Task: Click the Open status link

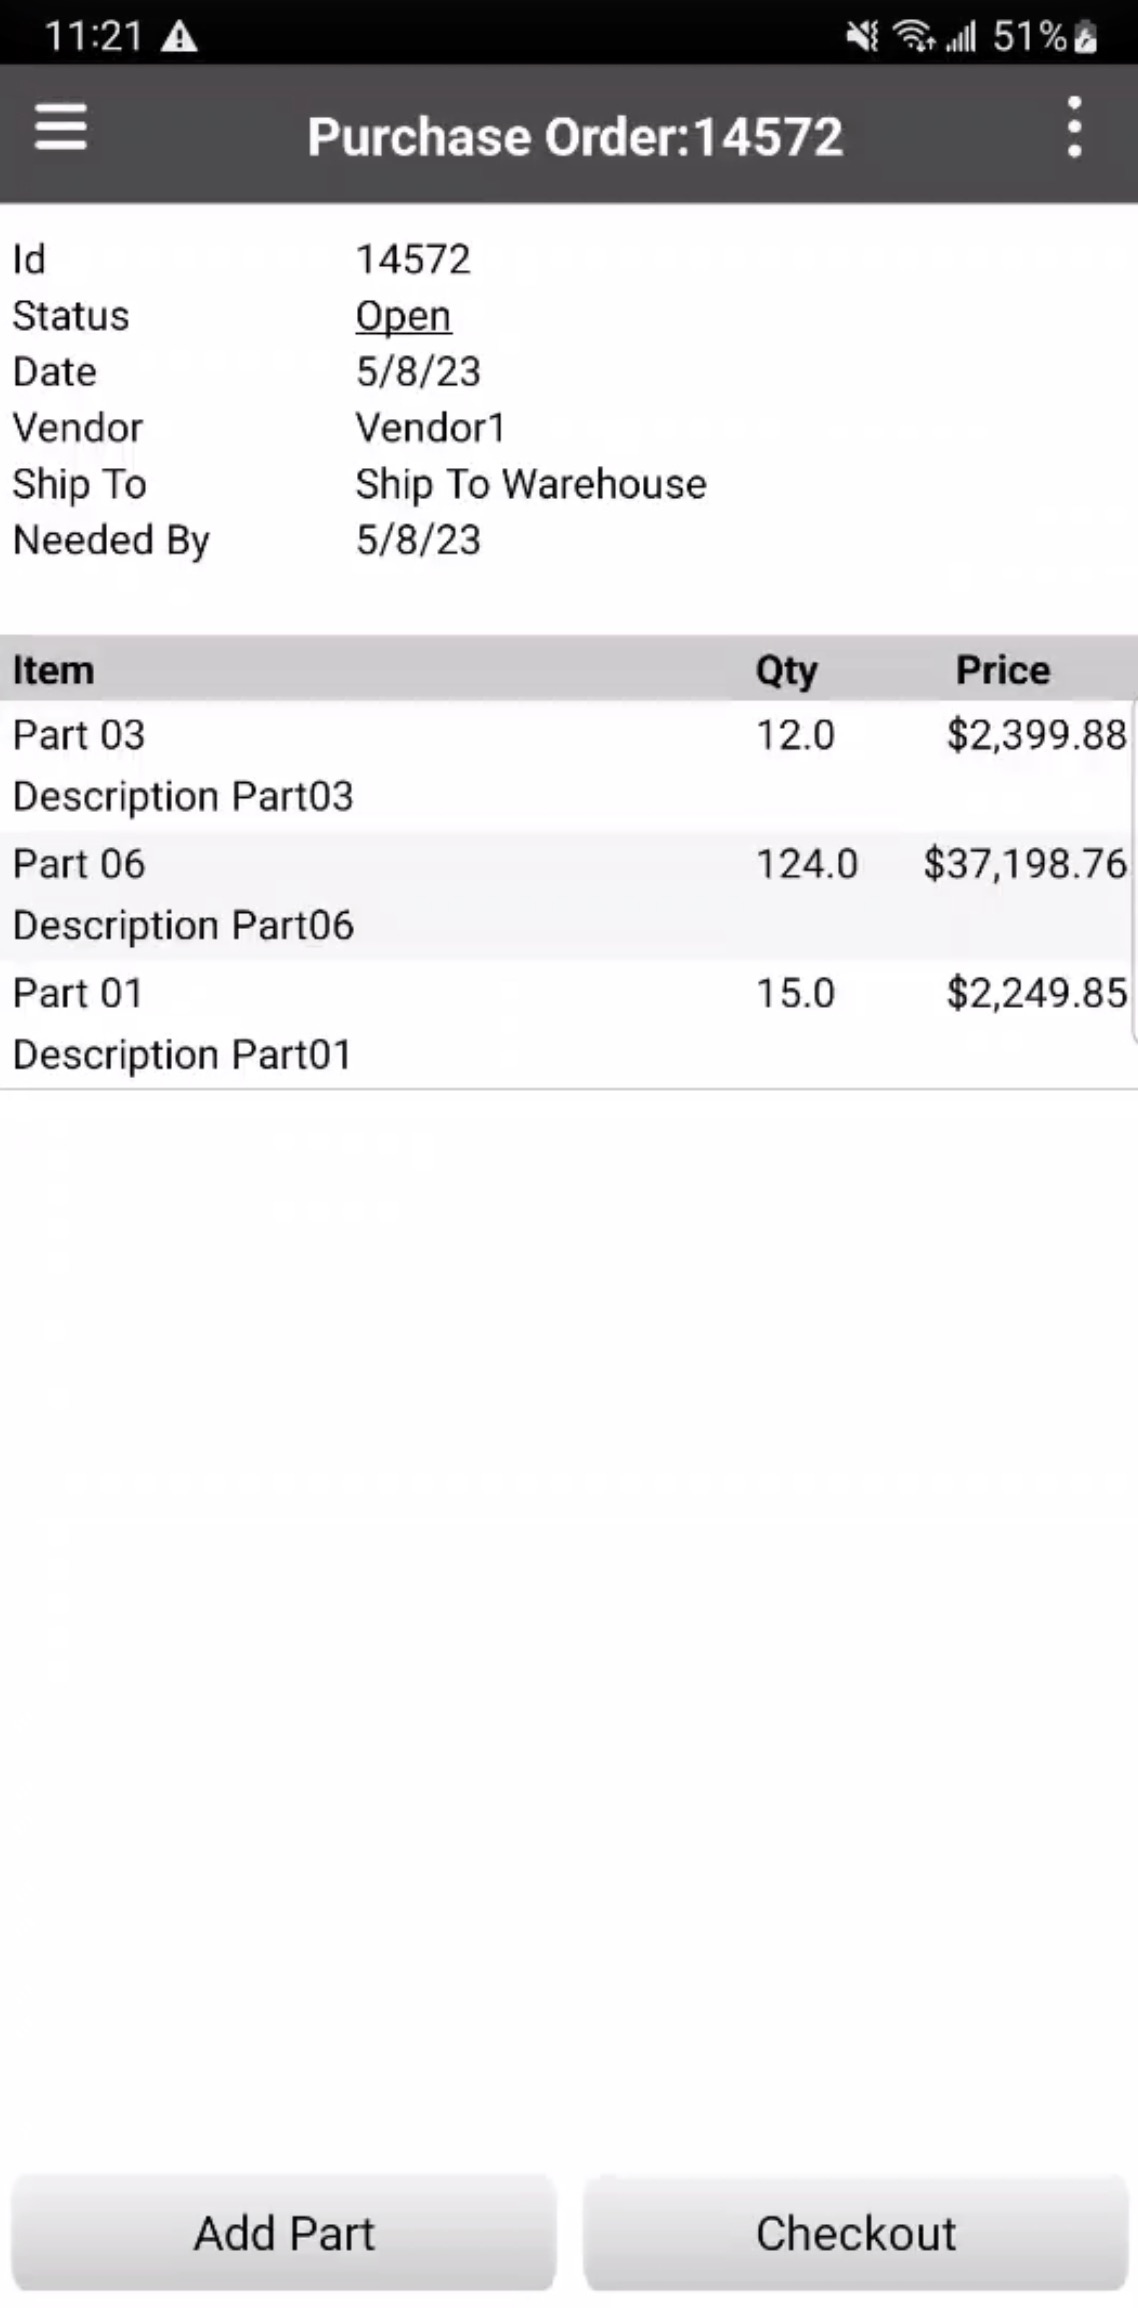Action: [403, 316]
